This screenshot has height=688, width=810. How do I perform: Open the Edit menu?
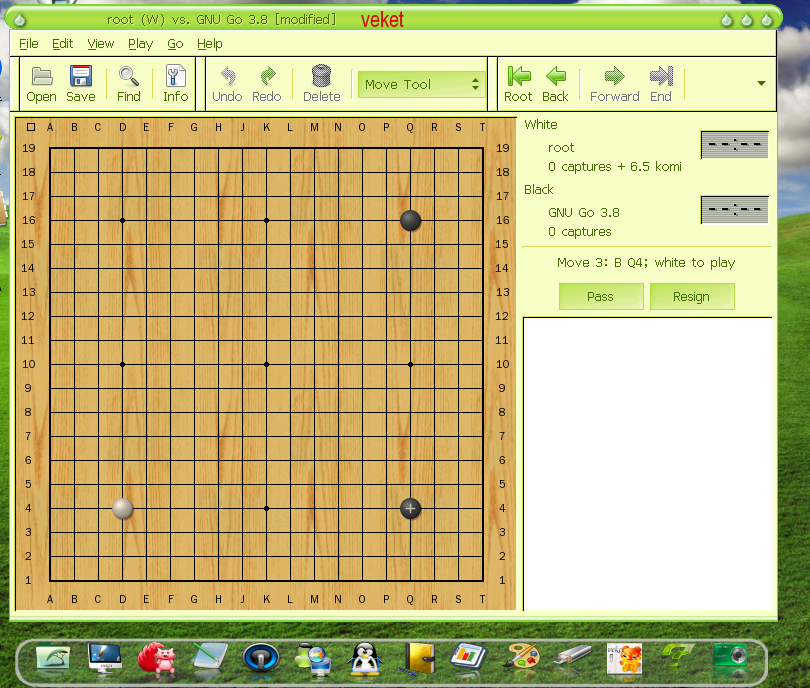coord(63,44)
